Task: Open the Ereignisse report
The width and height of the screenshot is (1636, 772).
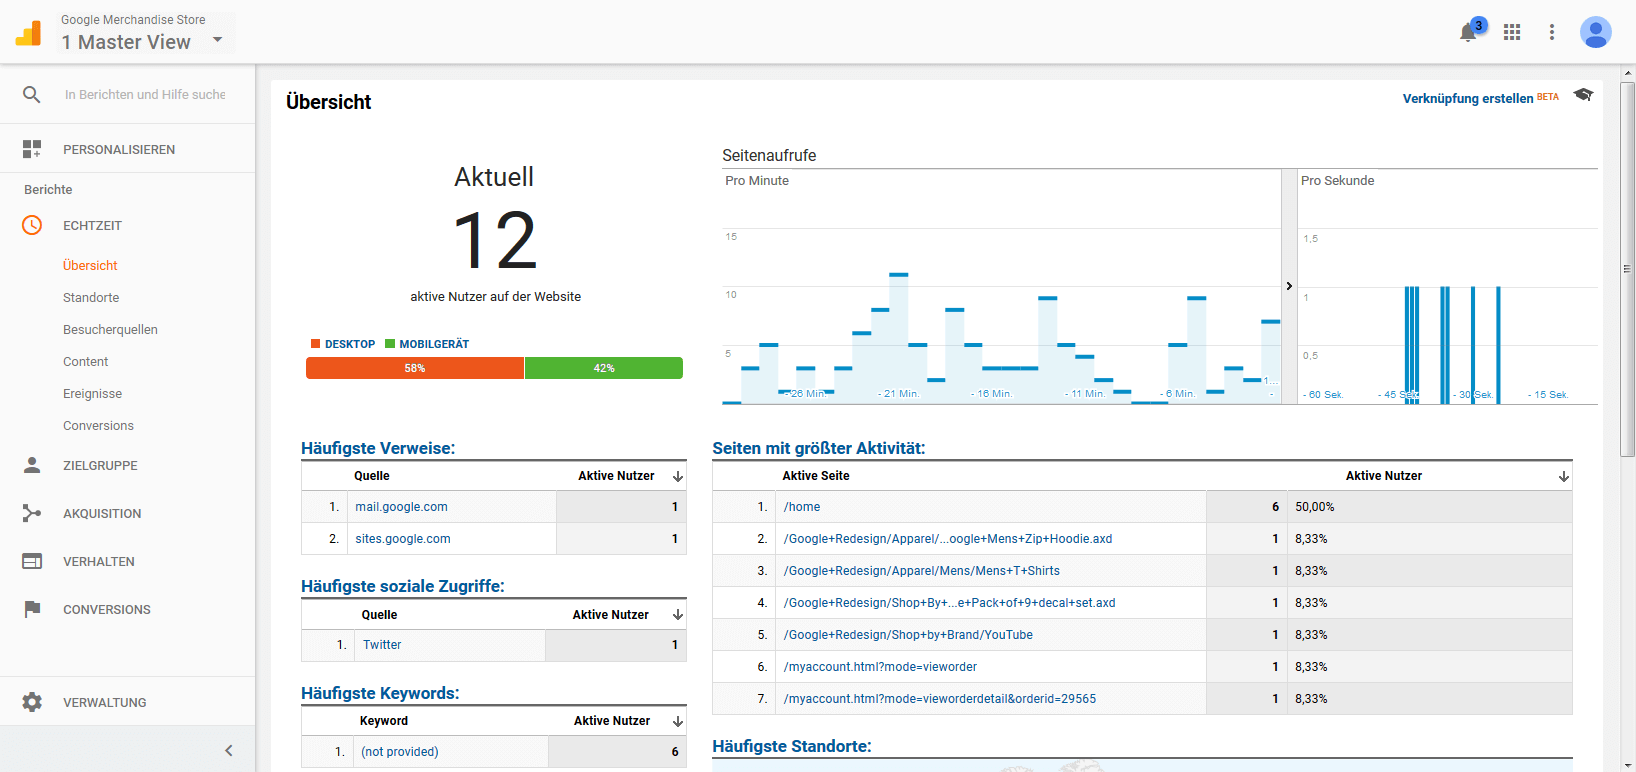Action: point(93,393)
